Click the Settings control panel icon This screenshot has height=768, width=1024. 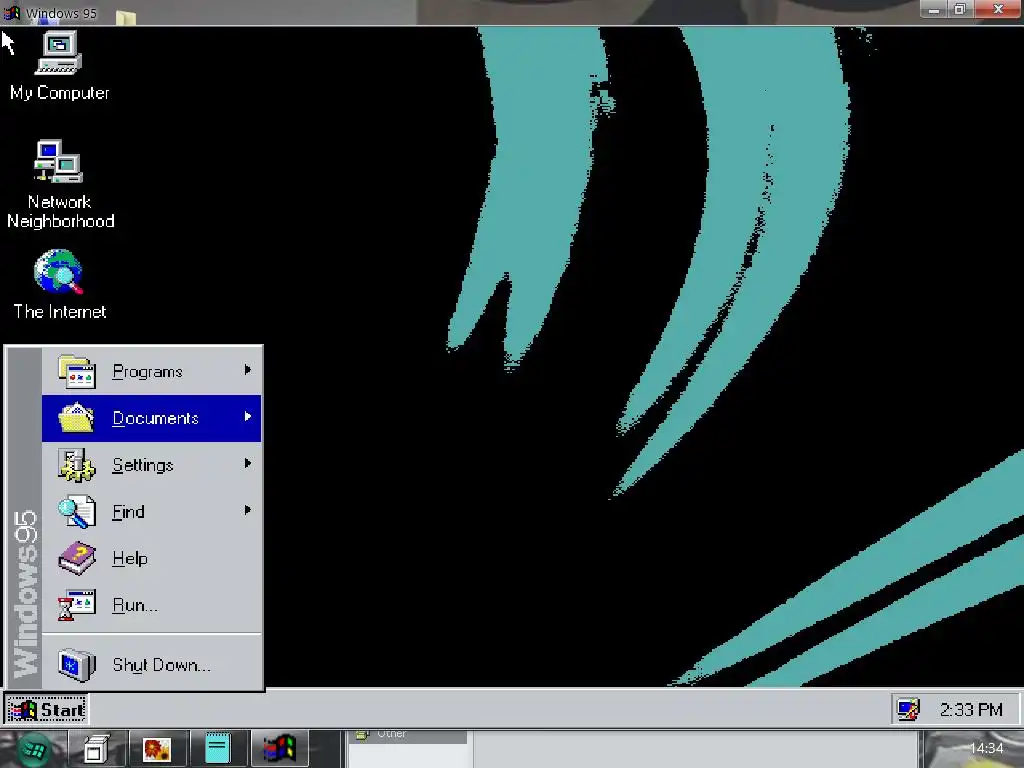(76, 465)
